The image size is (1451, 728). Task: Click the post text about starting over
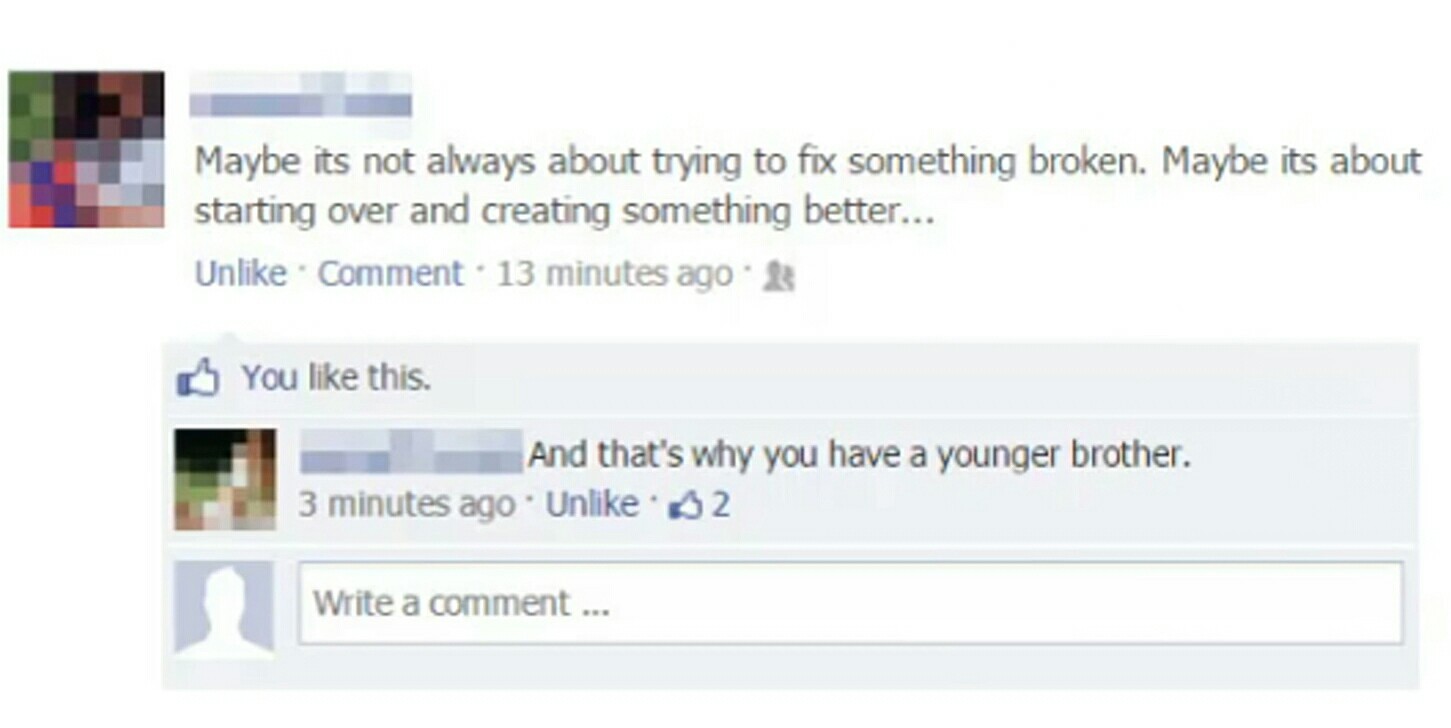(807, 186)
